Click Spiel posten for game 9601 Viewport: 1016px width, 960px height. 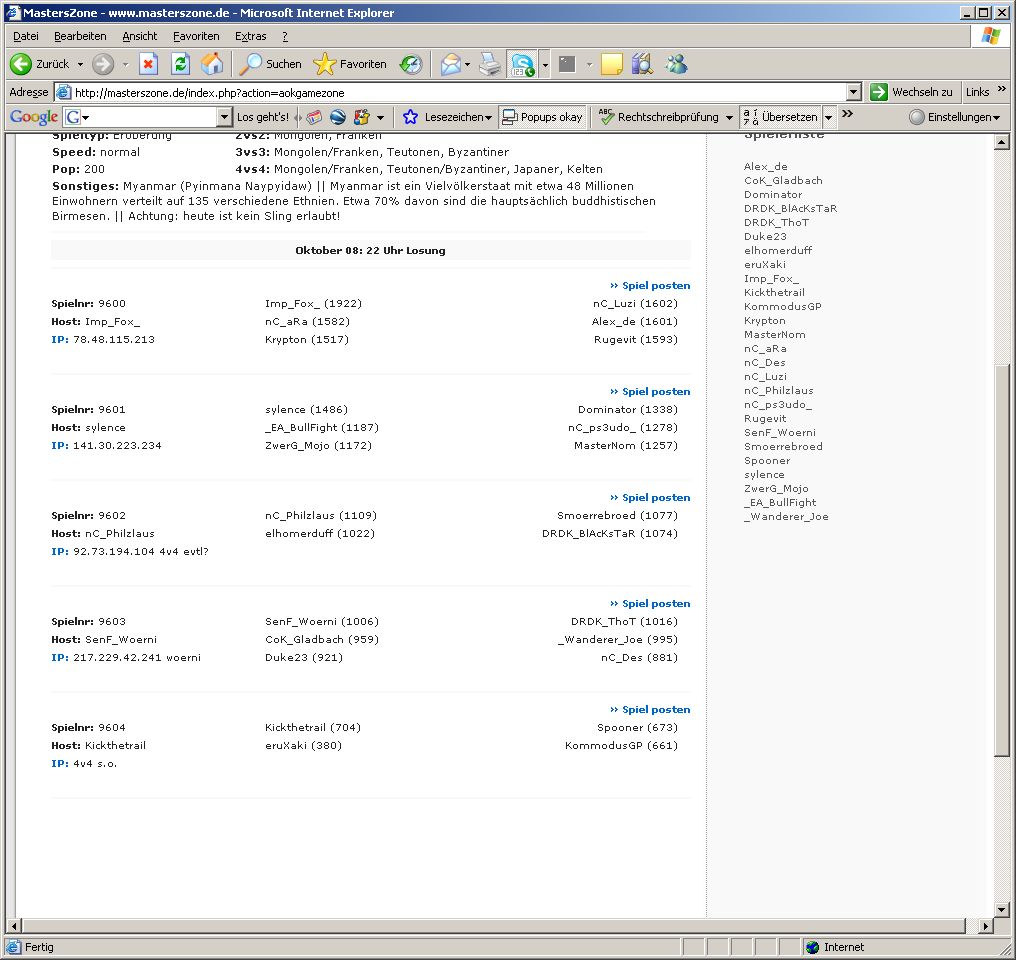pos(650,392)
